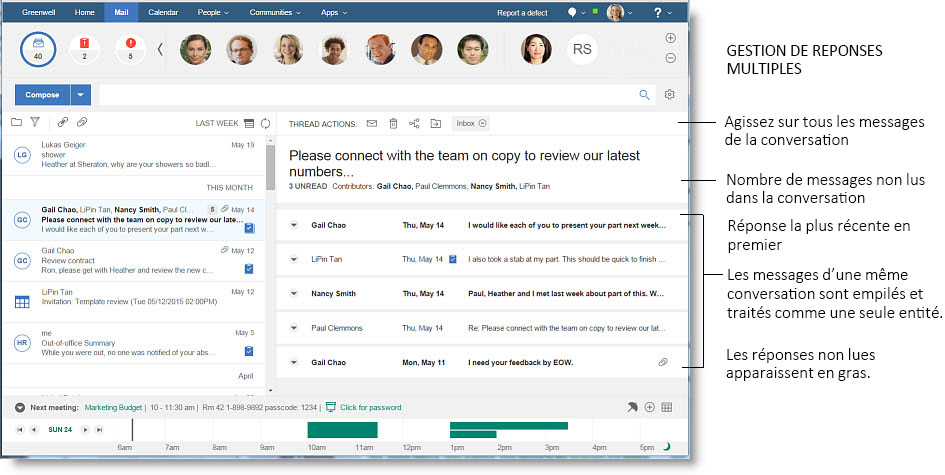Expand Nancy Smith's message in thread
Viewport: 945px width, 475px height.
click(x=294, y=294)
